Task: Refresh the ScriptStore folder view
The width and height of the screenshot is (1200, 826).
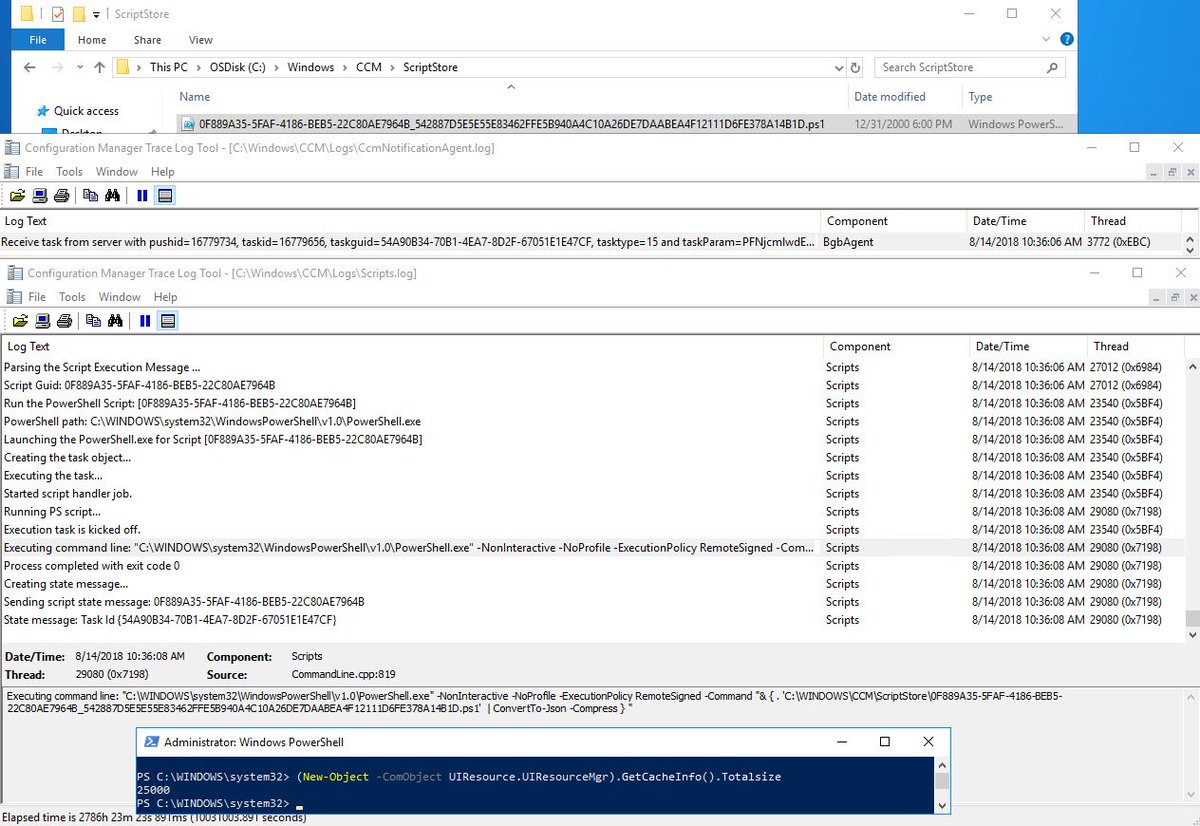Action: pyautogui.click(x=855, y=68)
